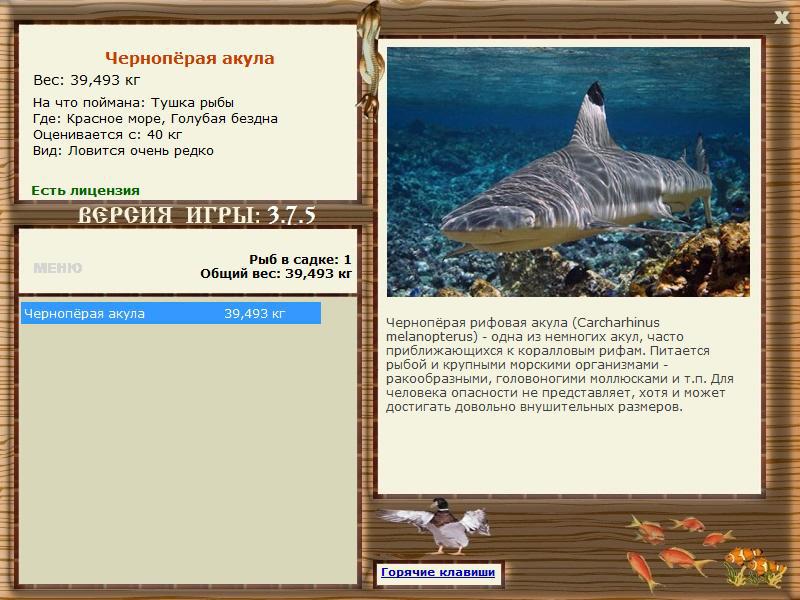
Task: Click the Есть лицензия status text
Action: point(85,190)
